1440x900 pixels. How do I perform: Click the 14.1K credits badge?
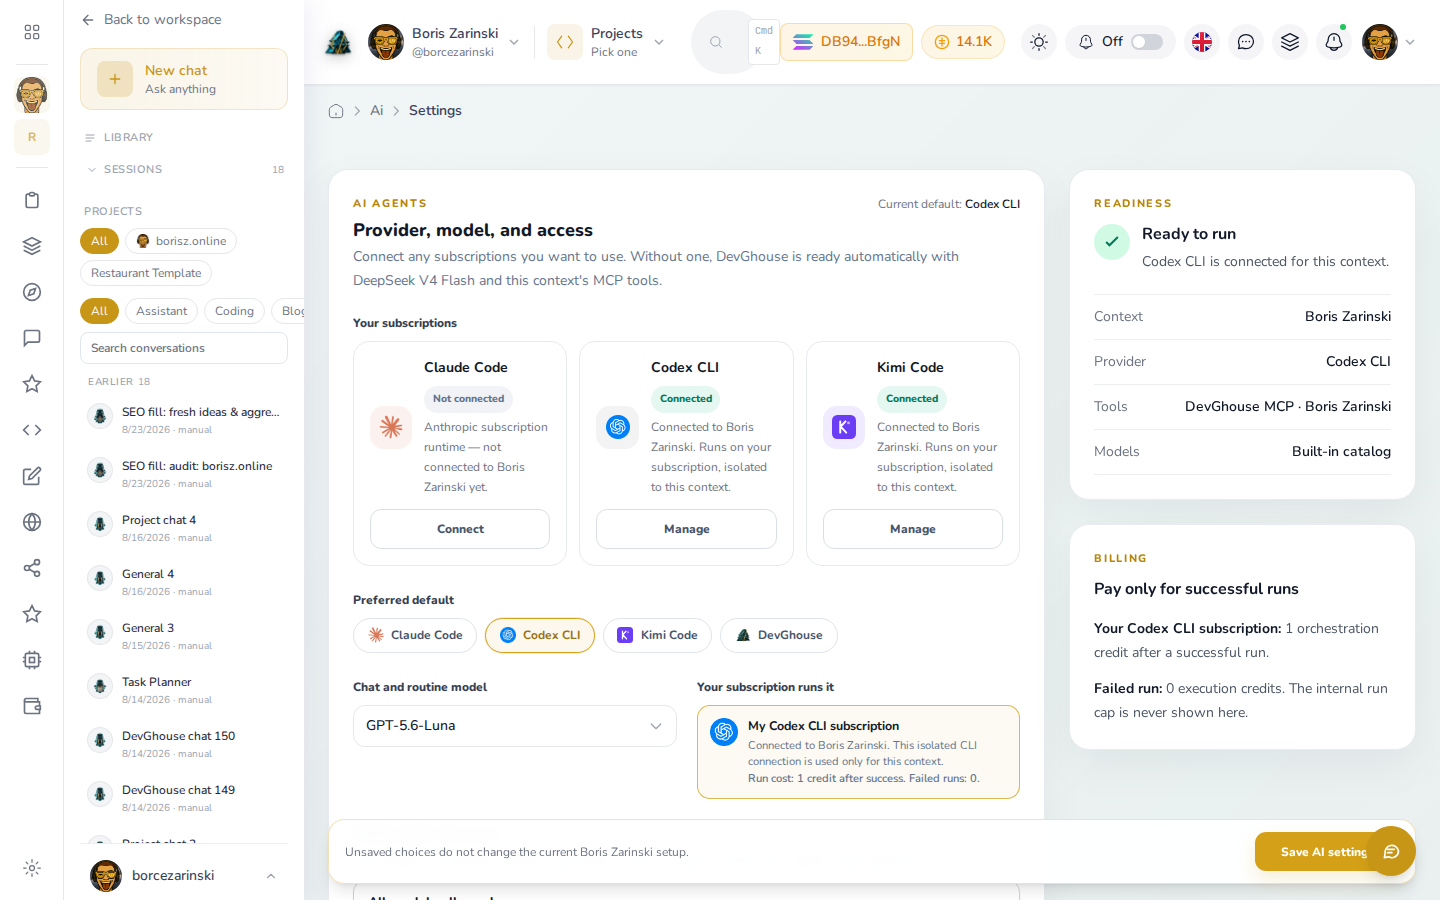click(x=963, y=42)
